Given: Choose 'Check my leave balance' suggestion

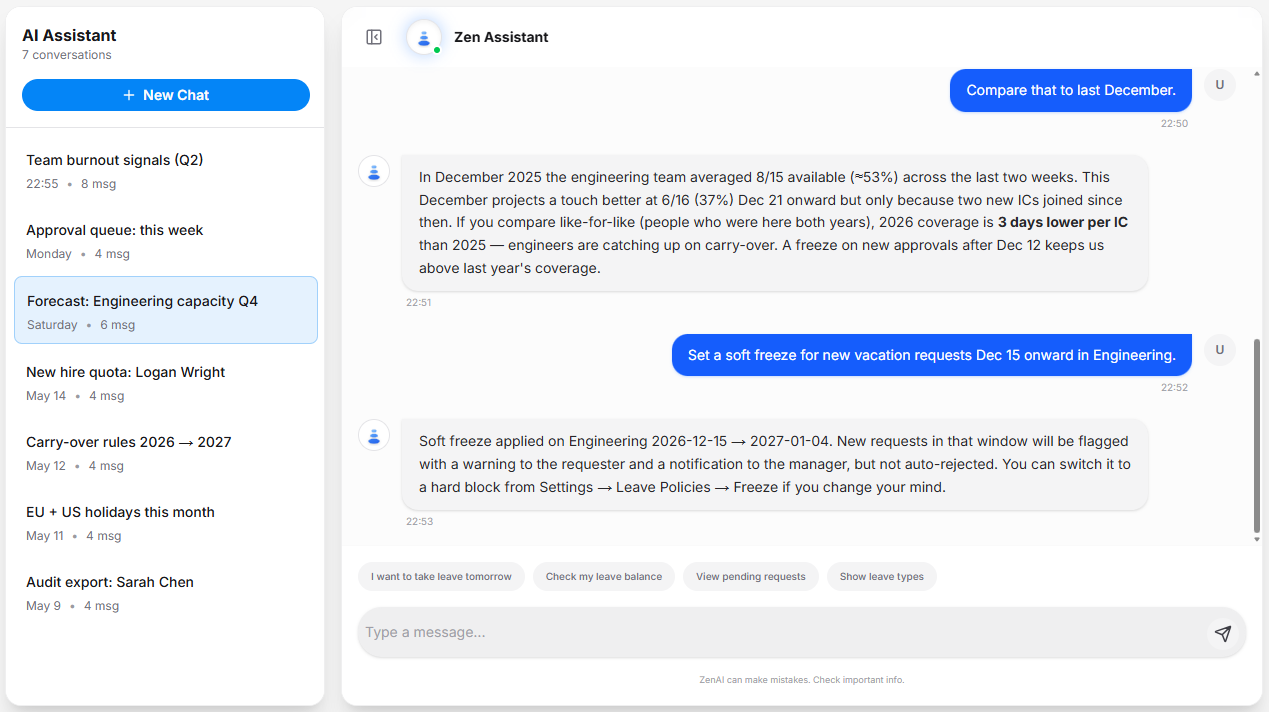Looking at the screenshot, I should (604, 576).
